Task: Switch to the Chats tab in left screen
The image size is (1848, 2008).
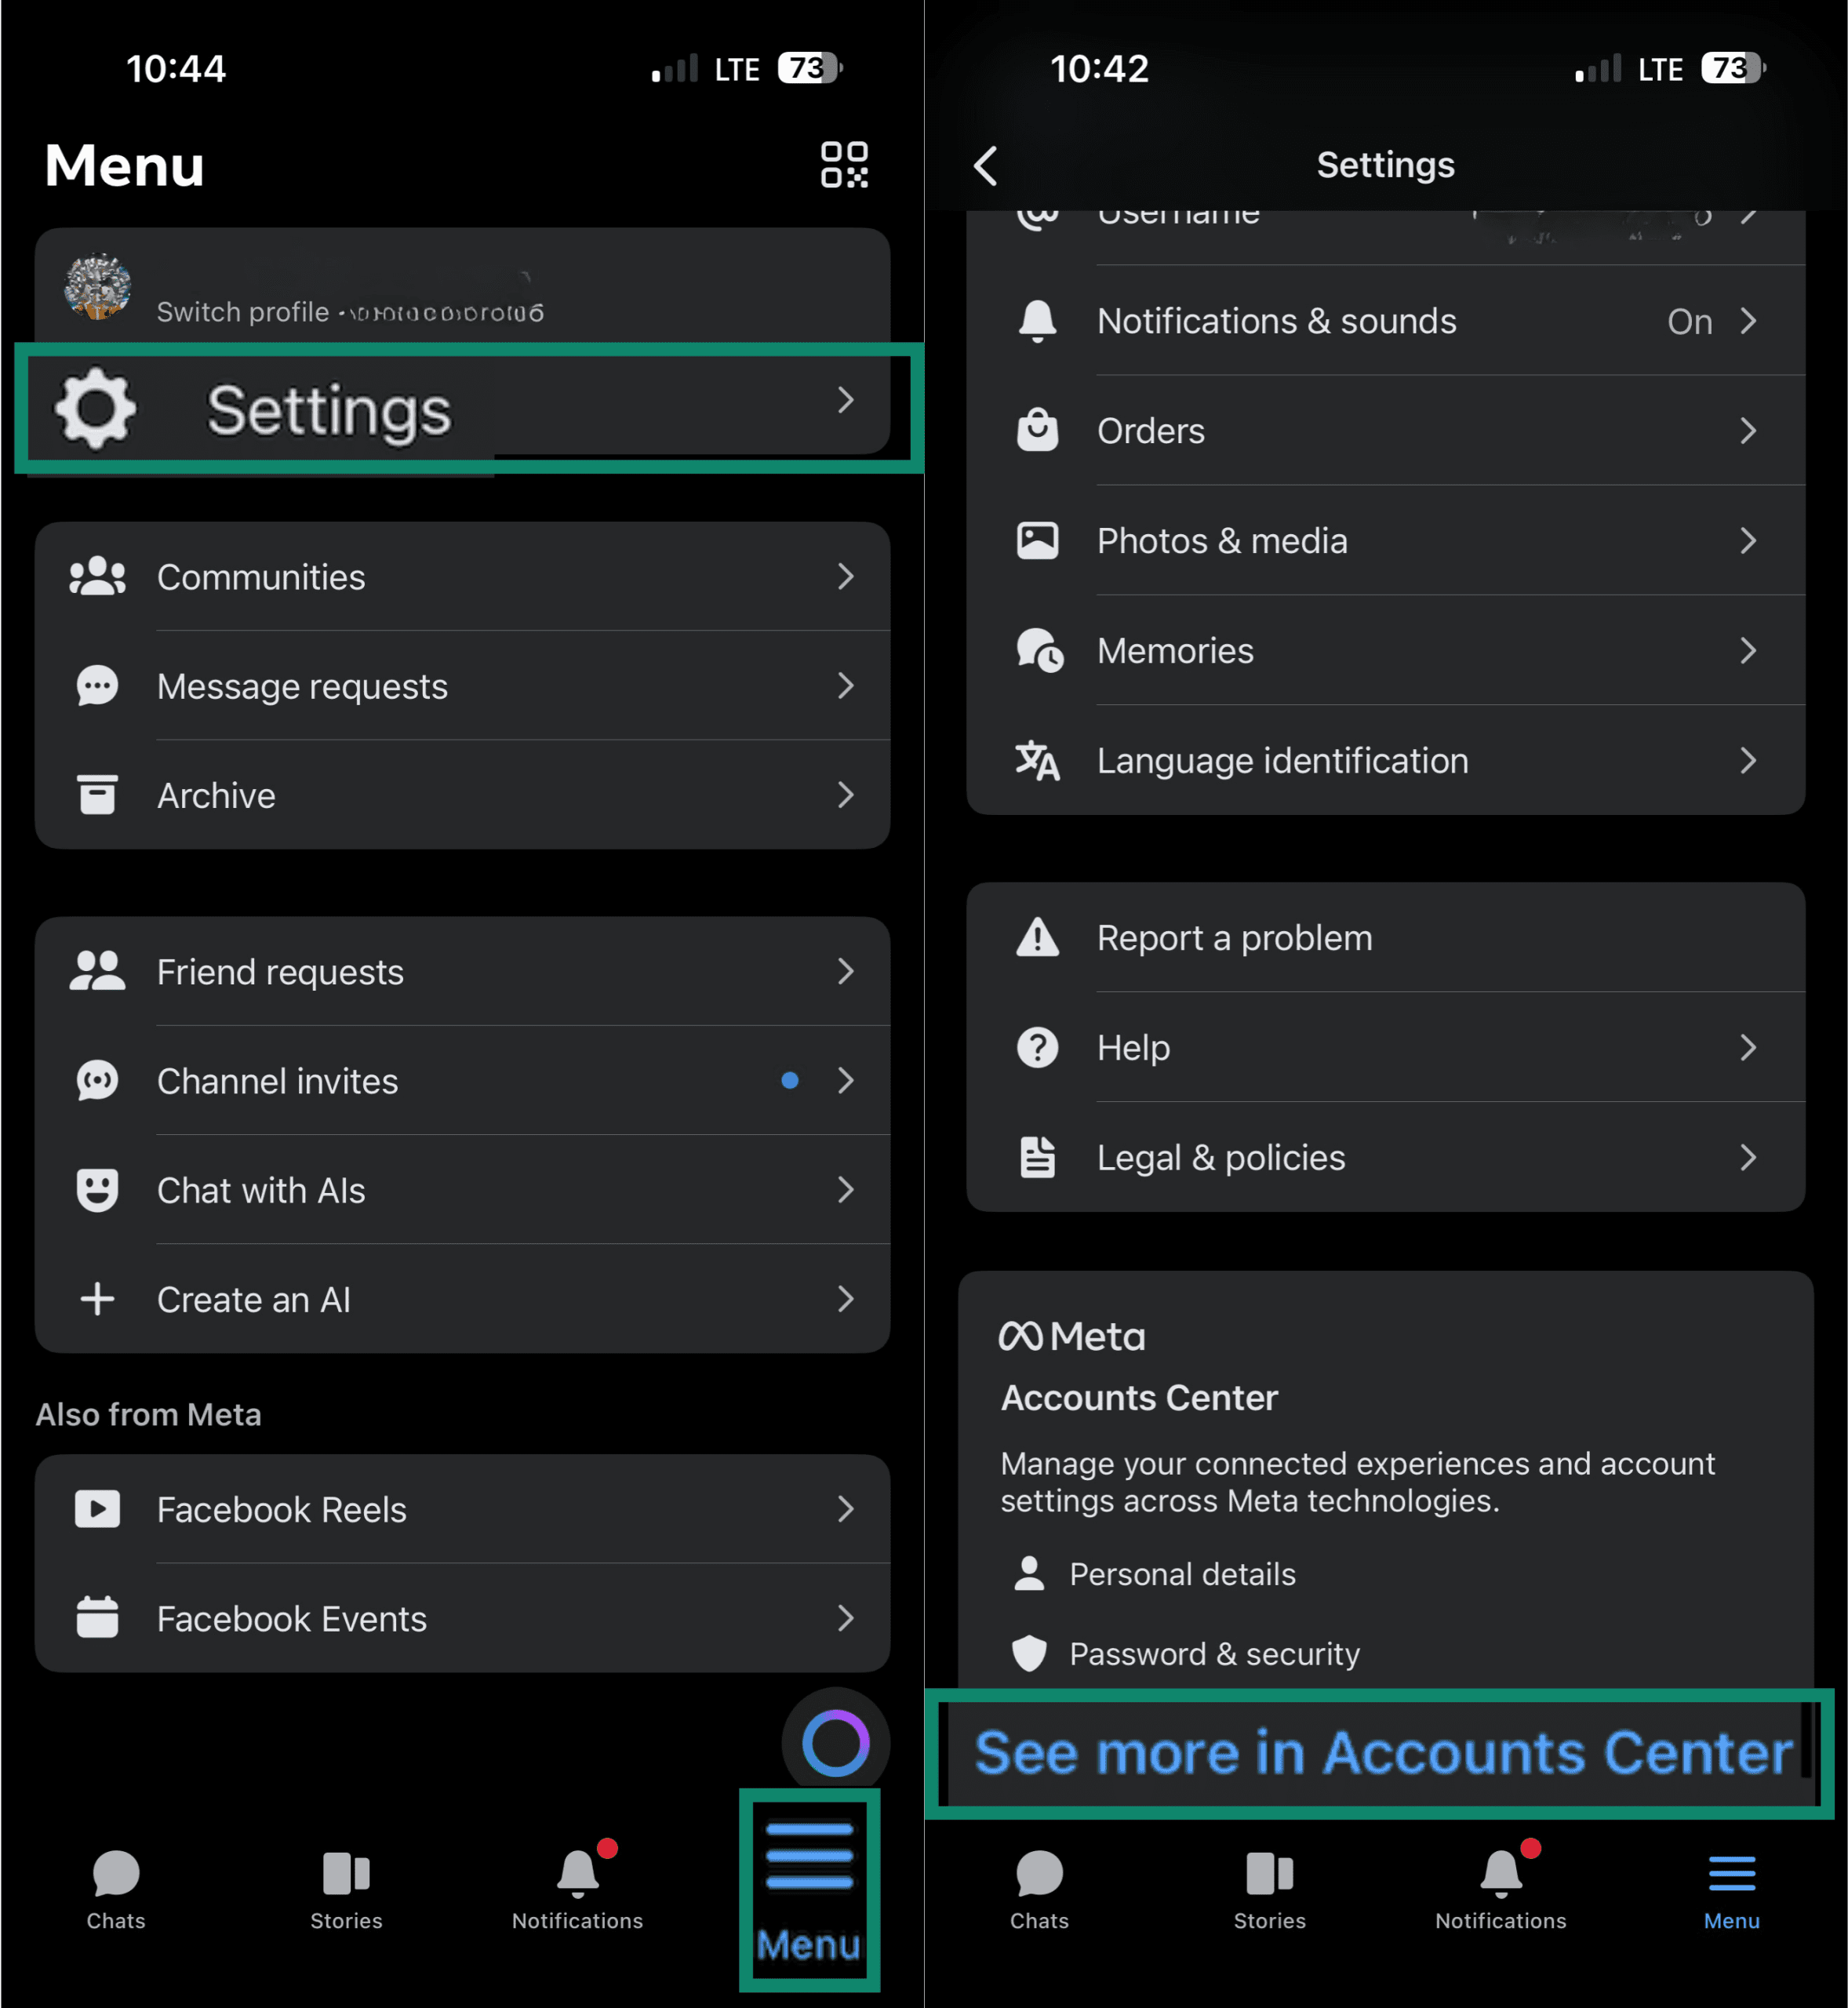Action: point(116,1889)
